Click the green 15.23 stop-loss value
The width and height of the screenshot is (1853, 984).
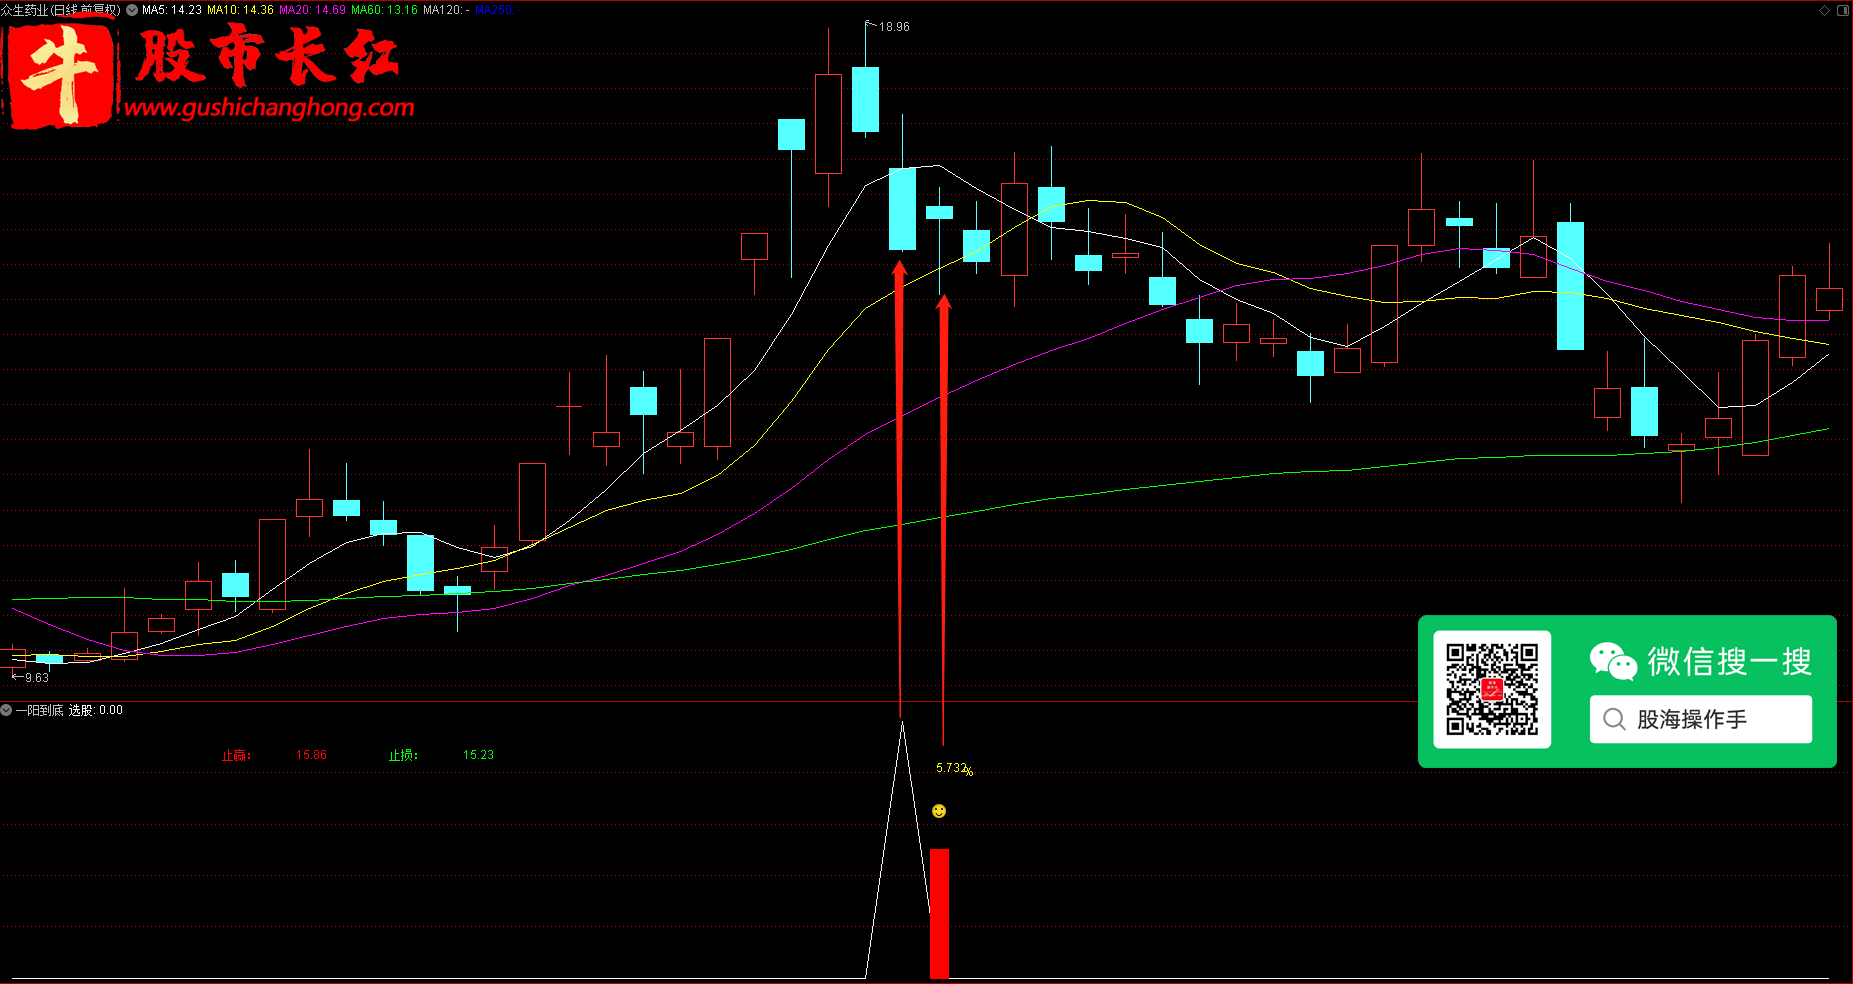pos(478,755)
